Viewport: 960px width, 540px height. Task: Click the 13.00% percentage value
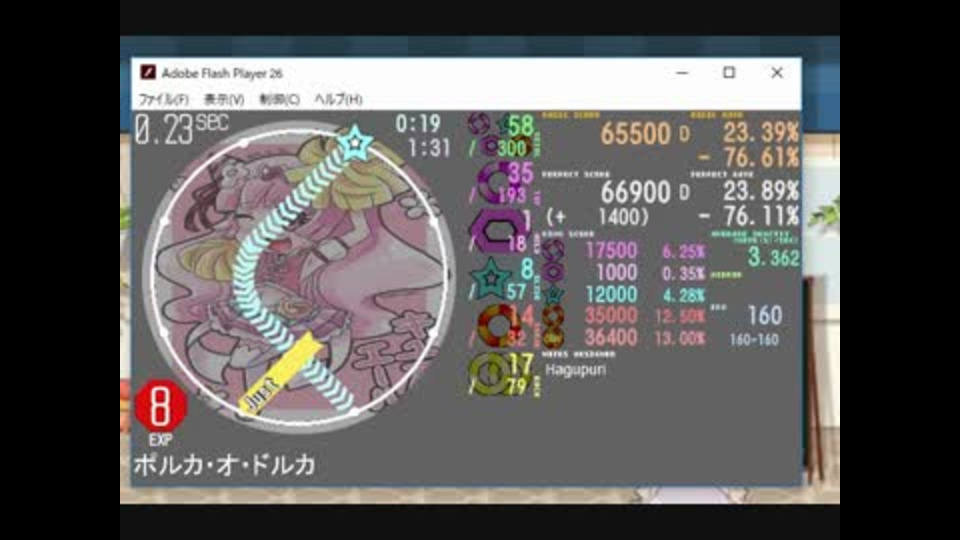tap(680, 339)
